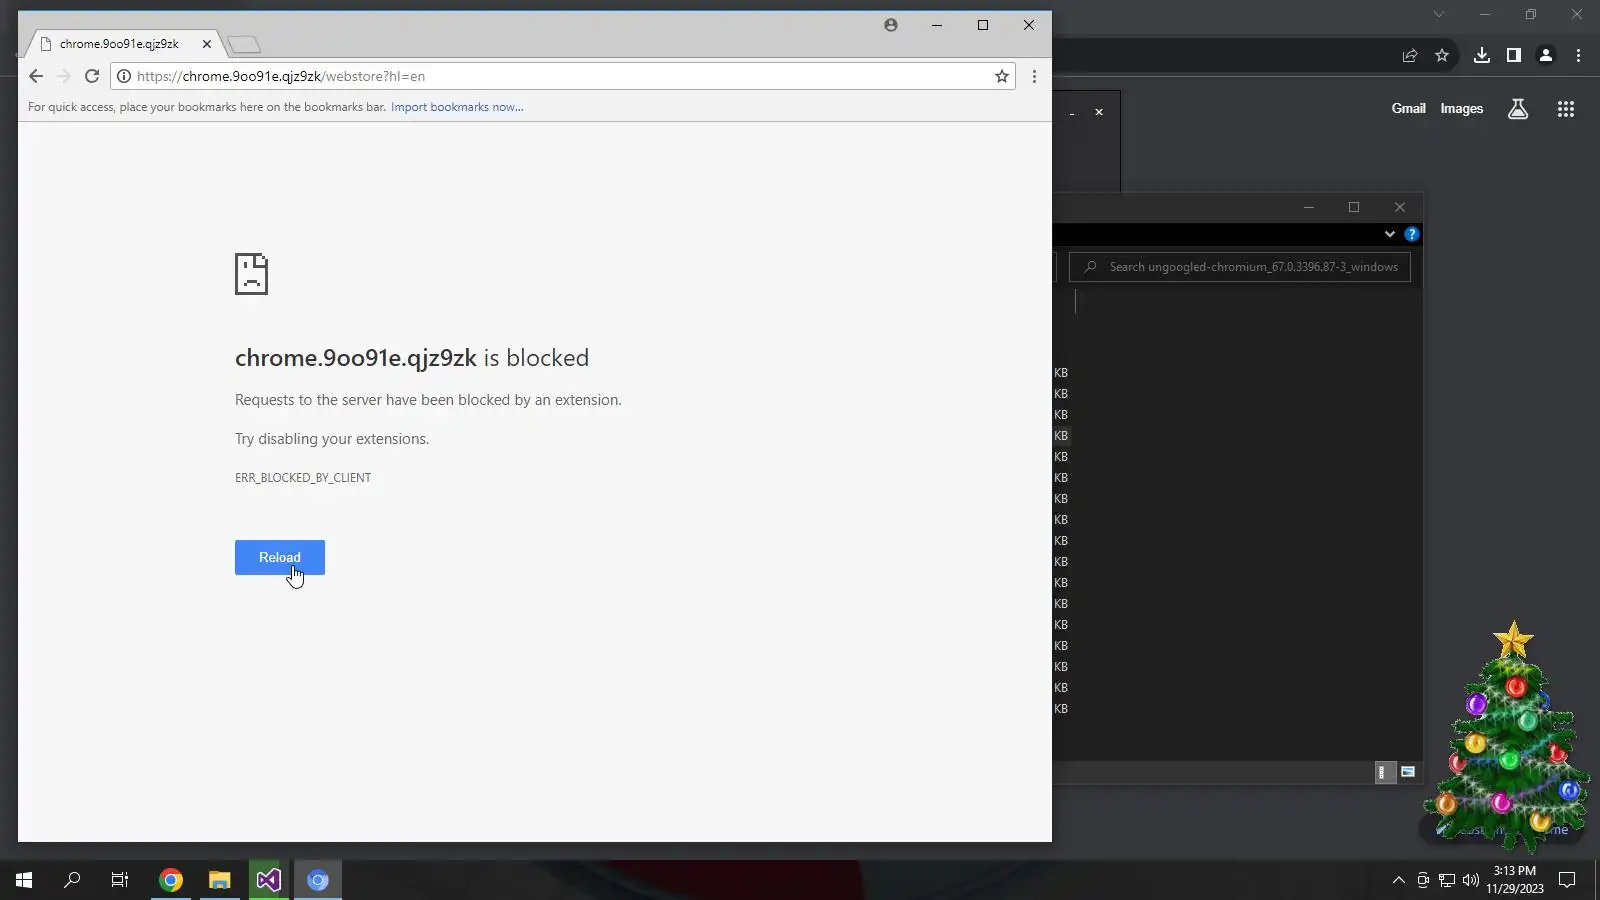
Task: Open the Windows Start menu
Action: (x=24, y=880)
